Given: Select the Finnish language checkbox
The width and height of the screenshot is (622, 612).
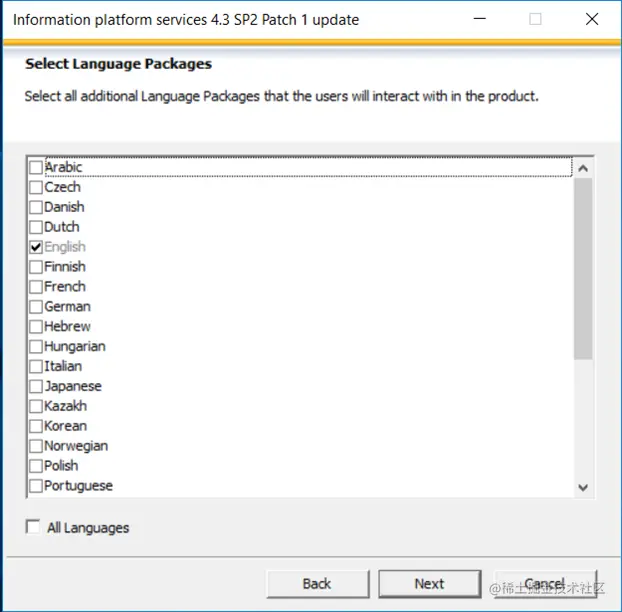Looking at the screenshot, I should click(36, 267).
